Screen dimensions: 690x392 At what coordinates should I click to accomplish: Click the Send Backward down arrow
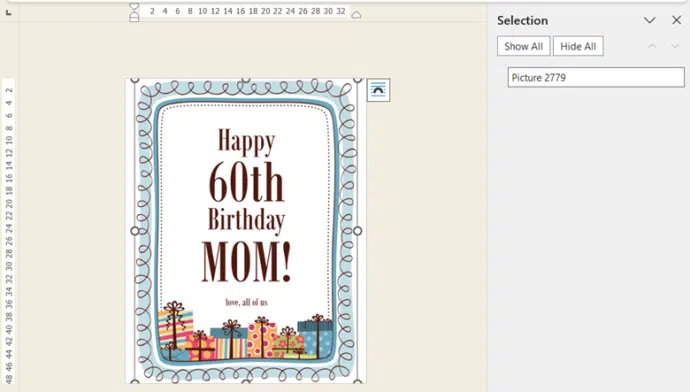pos(675,46)
